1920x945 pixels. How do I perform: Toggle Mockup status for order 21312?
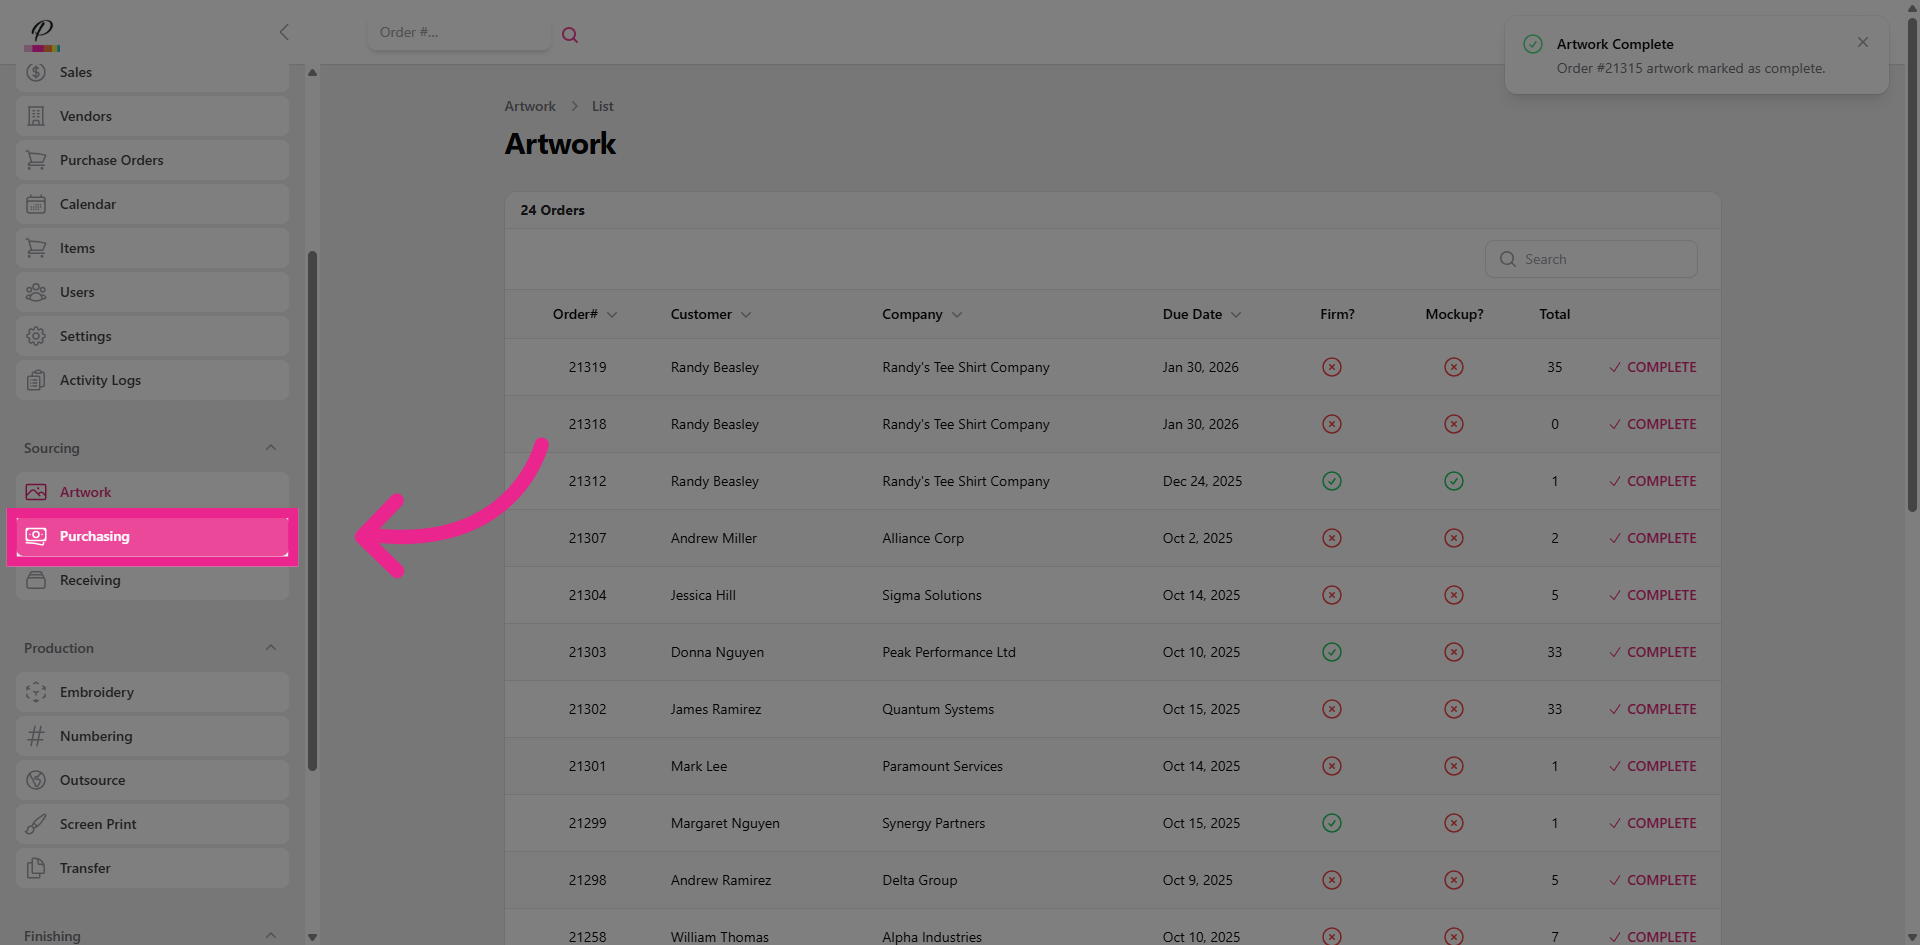point(1453,481)
